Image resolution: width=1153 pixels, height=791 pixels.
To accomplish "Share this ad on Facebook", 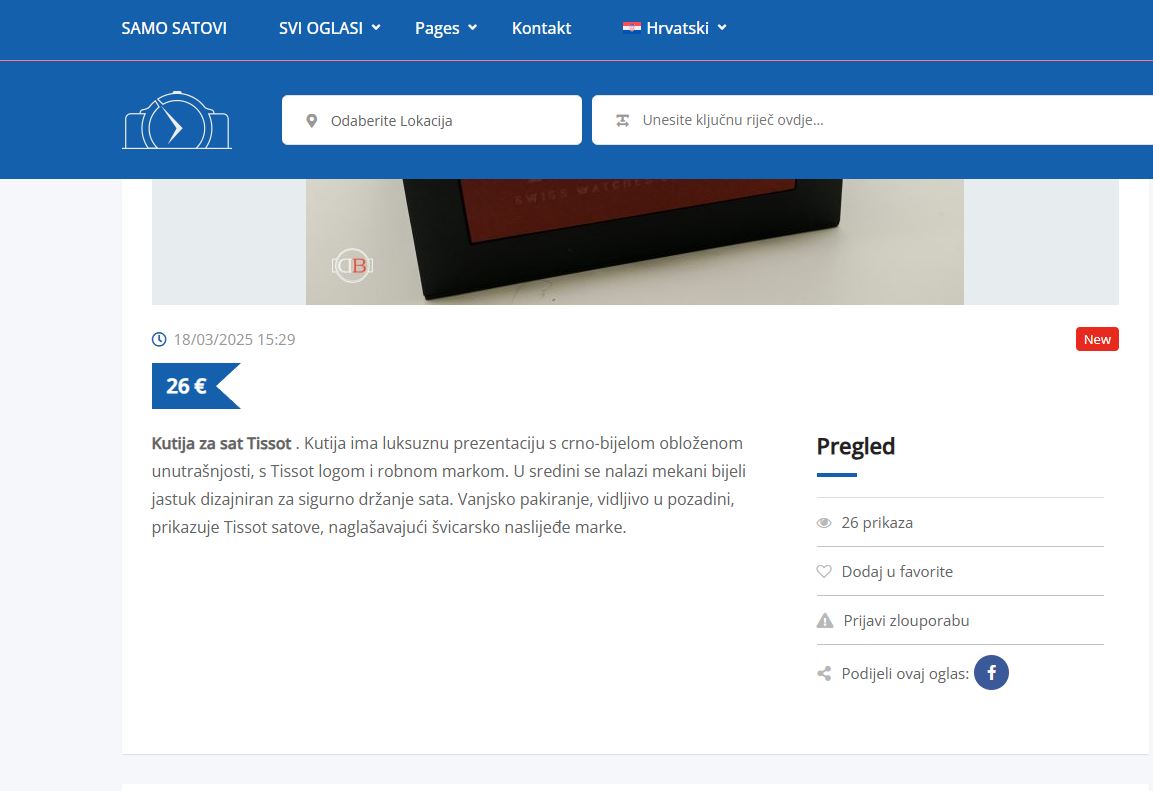I will pos(991,673).
